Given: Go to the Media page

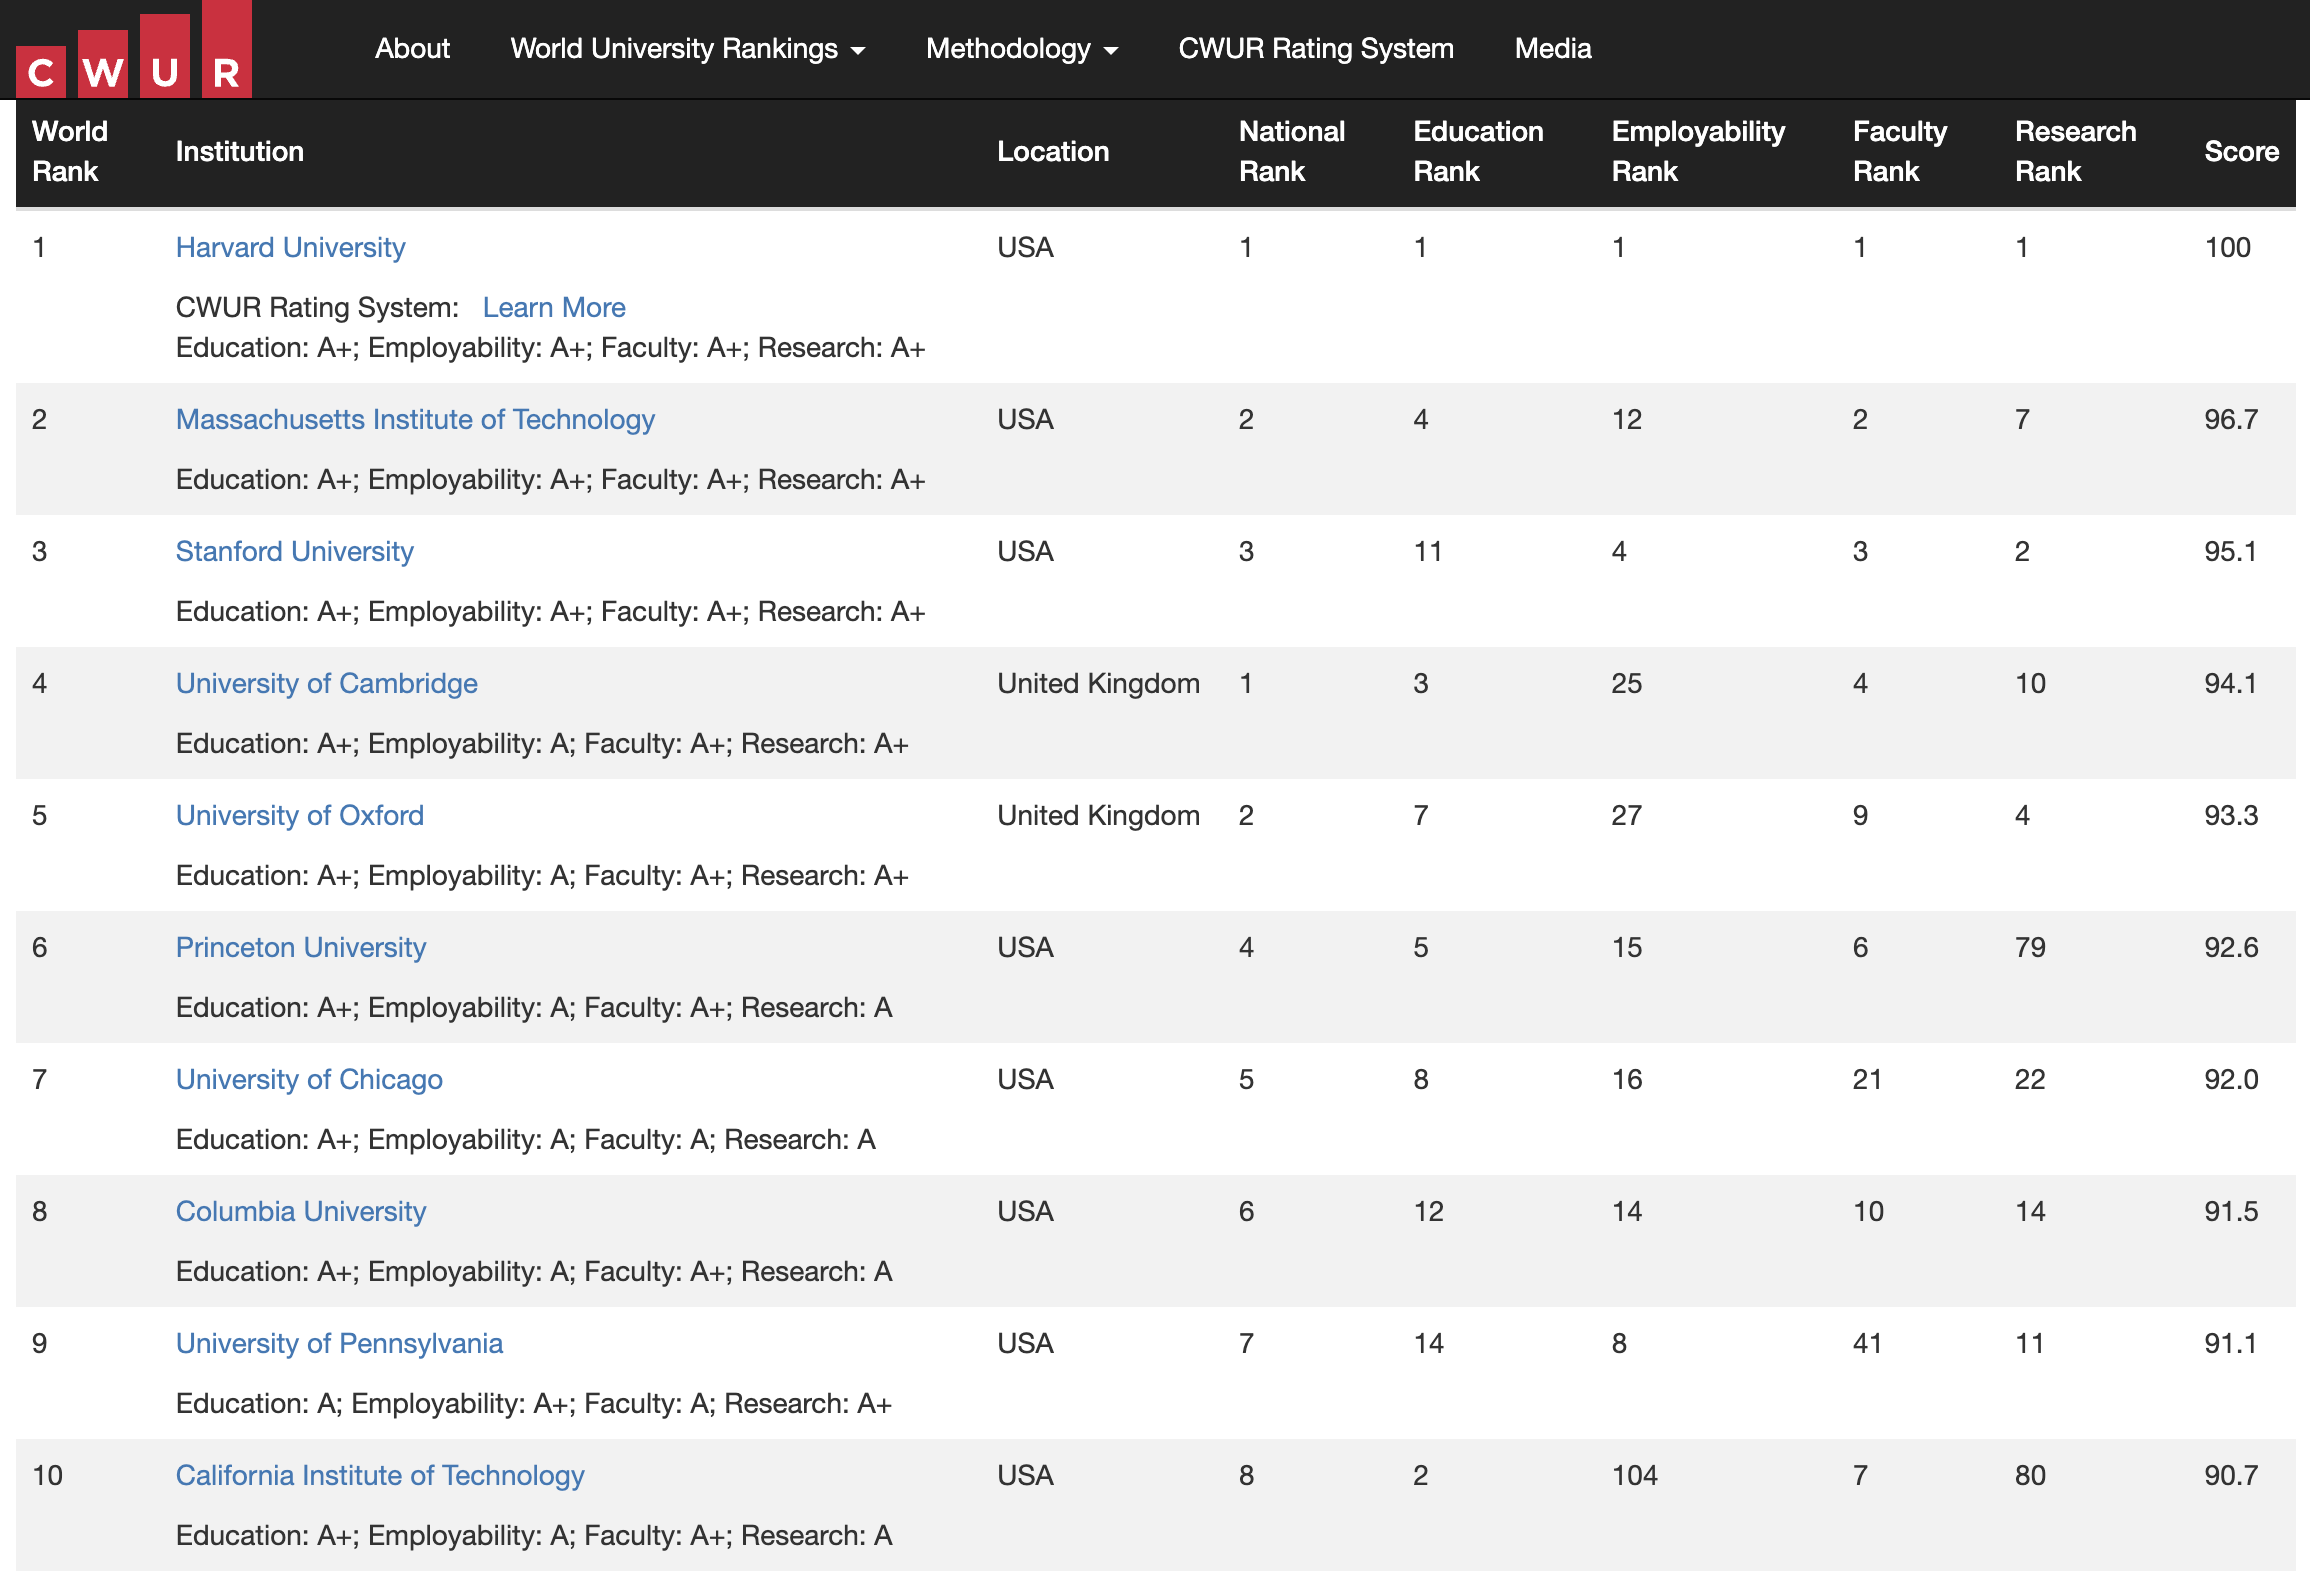Looking at the screenshot, I should click(x=1552, y=48).
